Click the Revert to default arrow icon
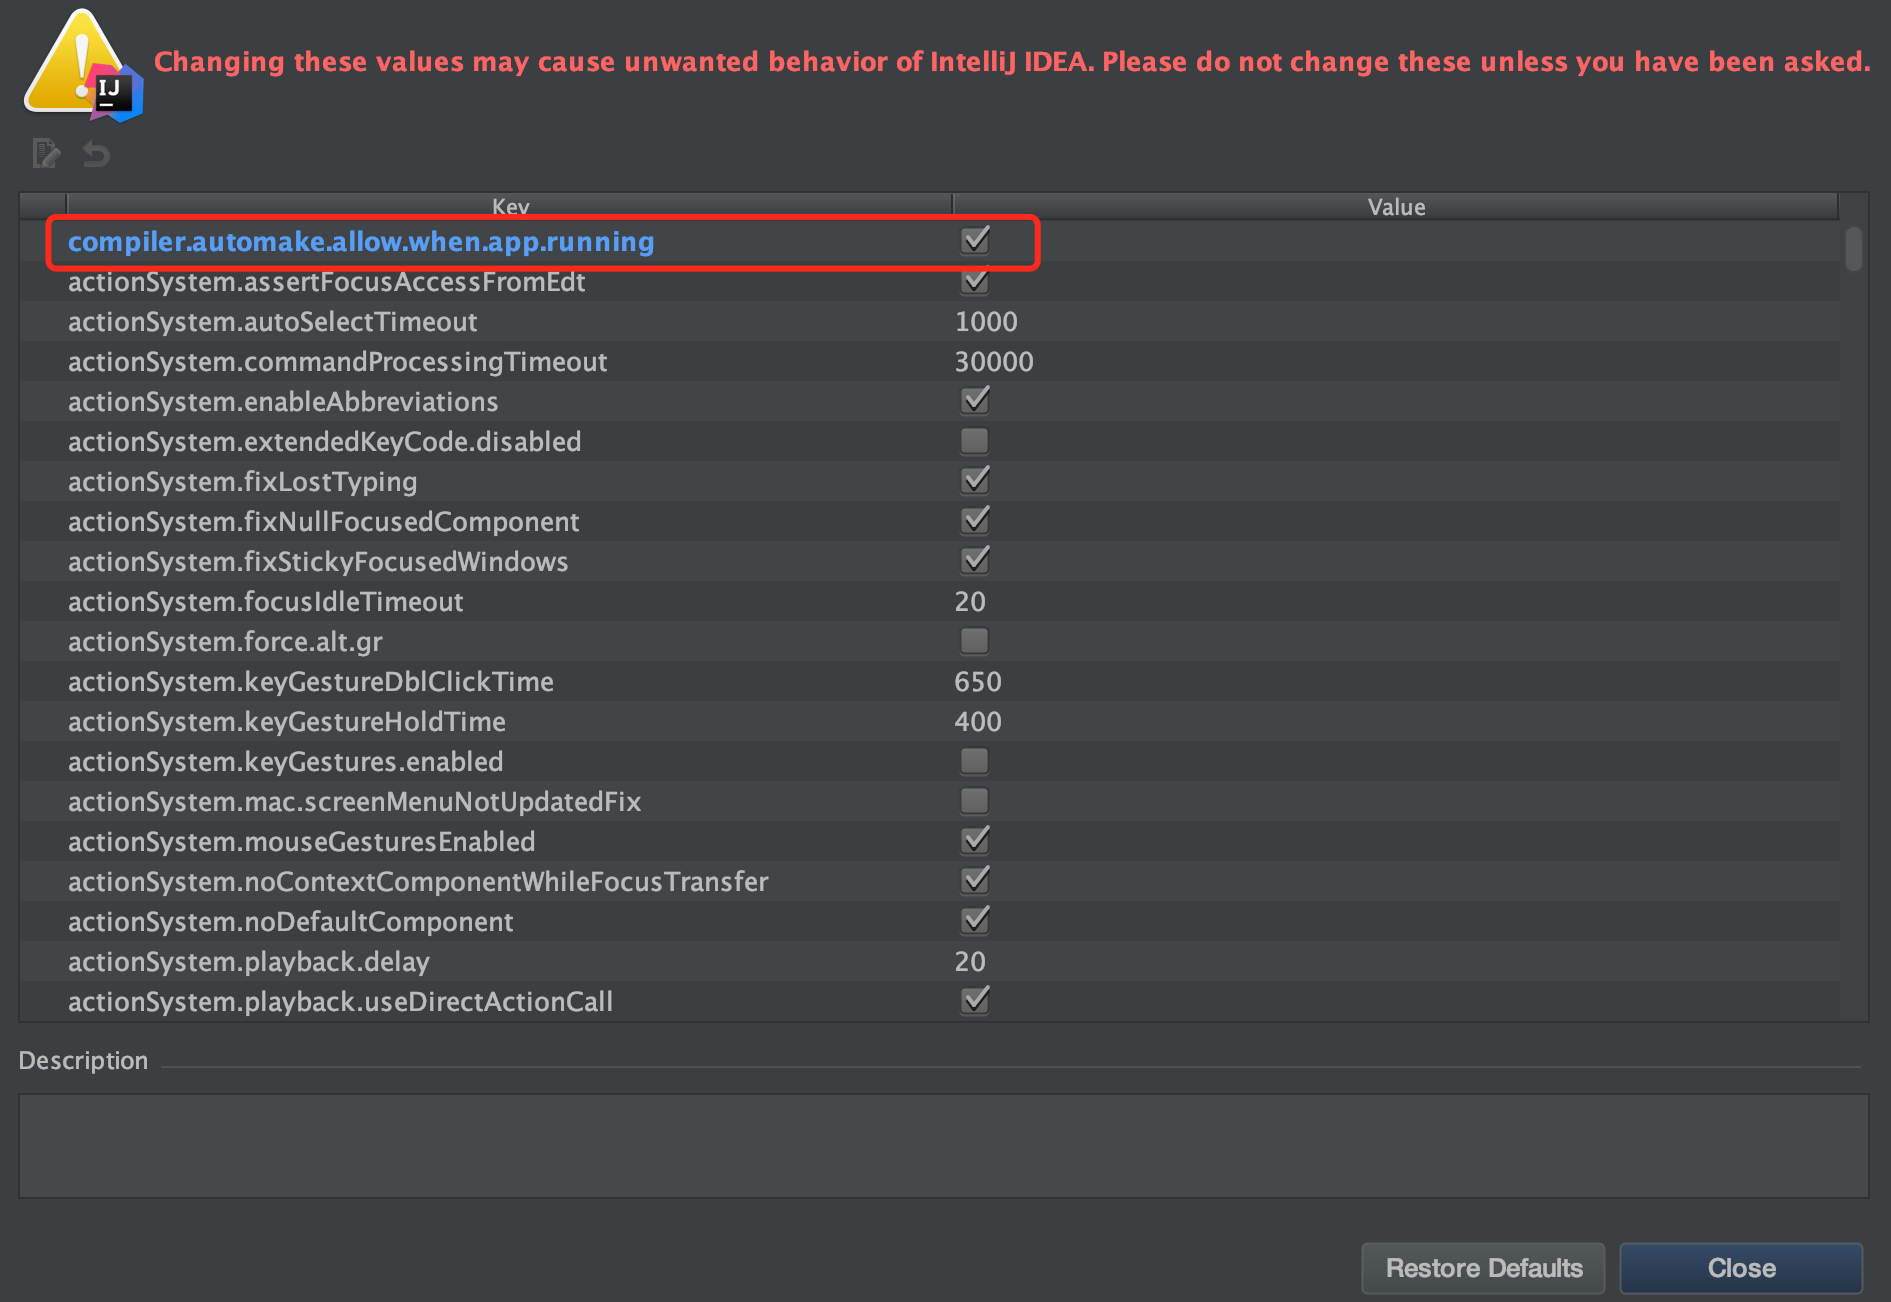The height and width of the screenshot is (1302, 1891). (x=96, y=154)
